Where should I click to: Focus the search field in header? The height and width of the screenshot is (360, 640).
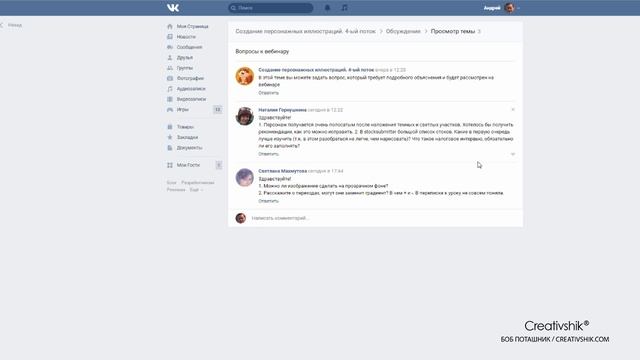click(271, 8)
